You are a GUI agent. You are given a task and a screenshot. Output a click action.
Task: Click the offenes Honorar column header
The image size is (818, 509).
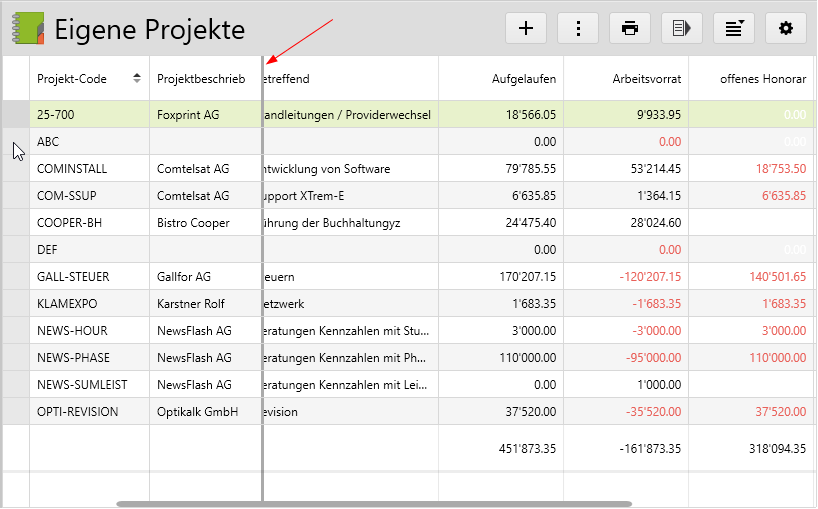(x=763, y=78)
